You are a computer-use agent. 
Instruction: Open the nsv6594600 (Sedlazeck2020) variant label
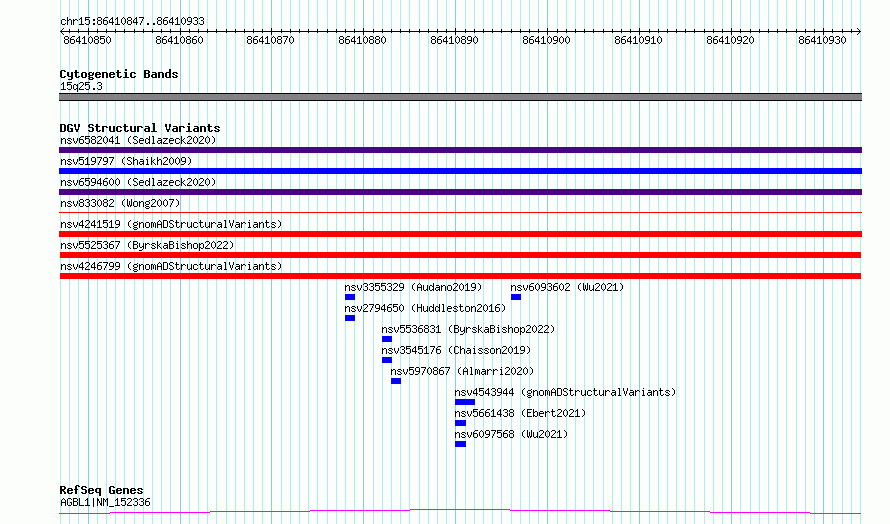coord(138,182)
